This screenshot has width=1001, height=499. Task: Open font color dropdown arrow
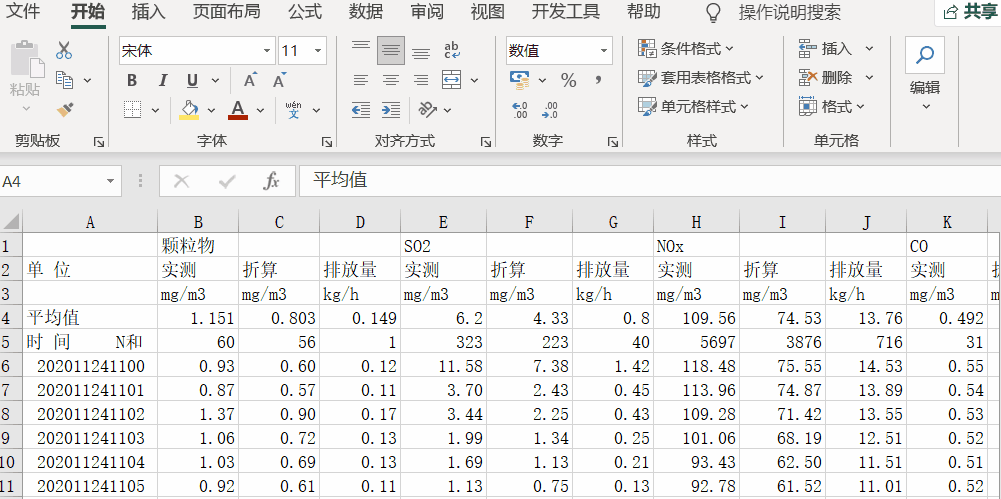[x=260, y=110]
